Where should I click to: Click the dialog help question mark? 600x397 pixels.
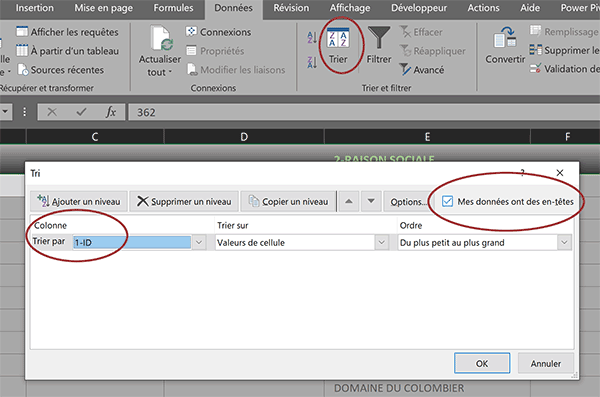click(522, 173)
